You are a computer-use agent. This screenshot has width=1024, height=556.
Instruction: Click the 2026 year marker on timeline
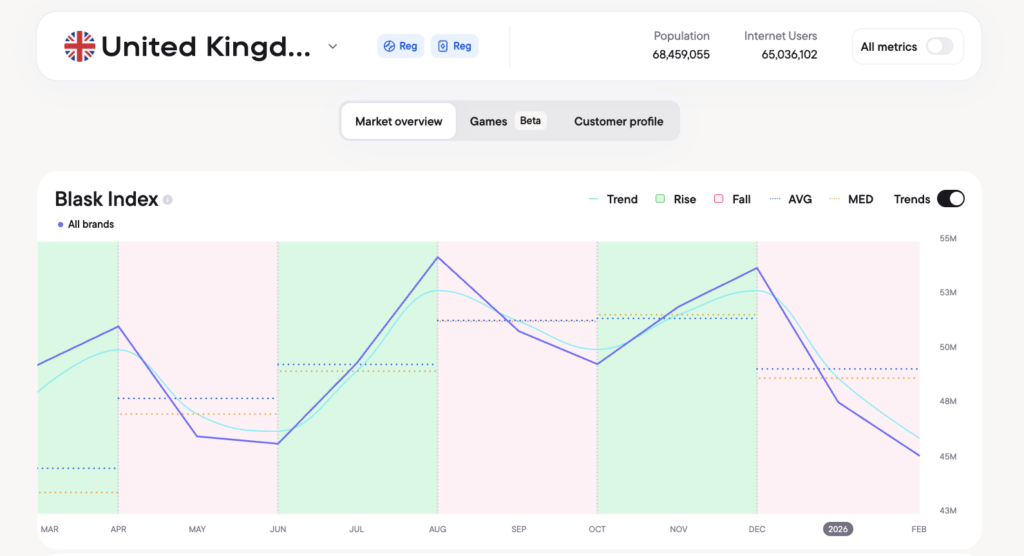point(839,529)
